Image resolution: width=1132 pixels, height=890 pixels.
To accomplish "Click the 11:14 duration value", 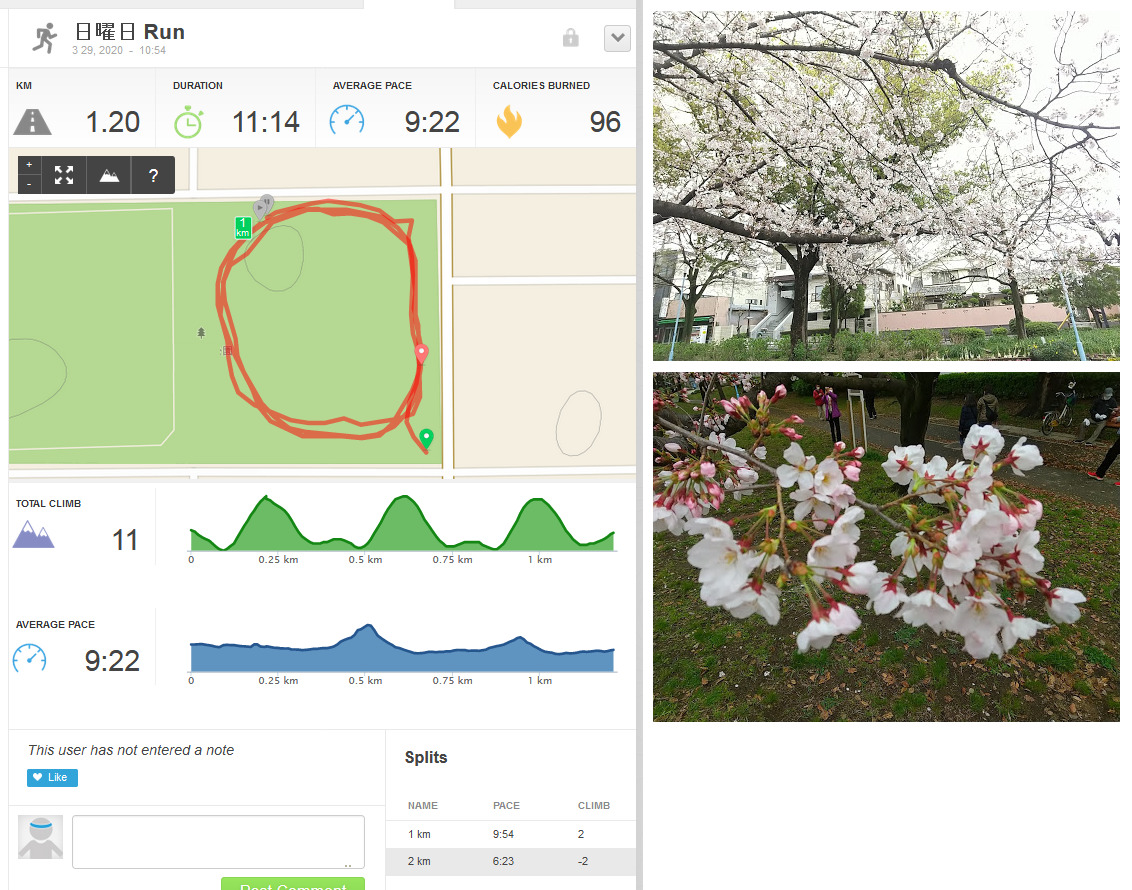I will click(x=266, y=122).
